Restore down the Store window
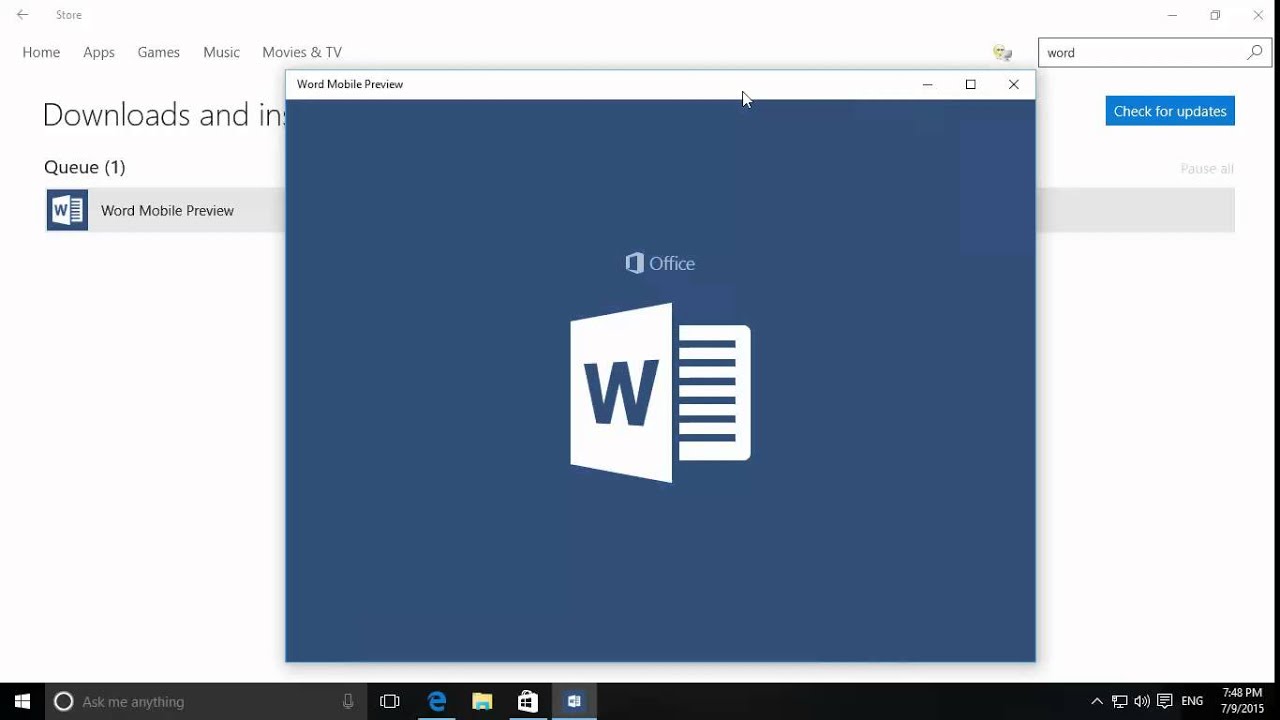1280x720 pixels. pos(1215,15)
